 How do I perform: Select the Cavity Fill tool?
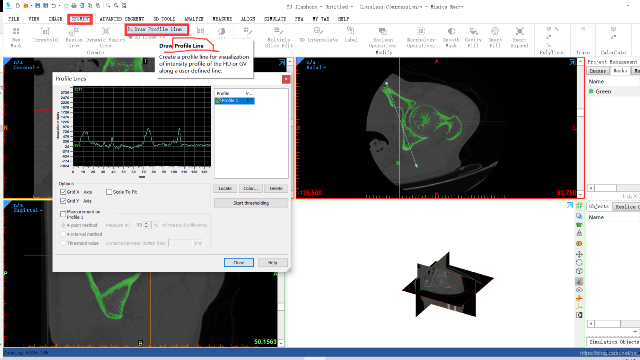click(x=473, y=37)
